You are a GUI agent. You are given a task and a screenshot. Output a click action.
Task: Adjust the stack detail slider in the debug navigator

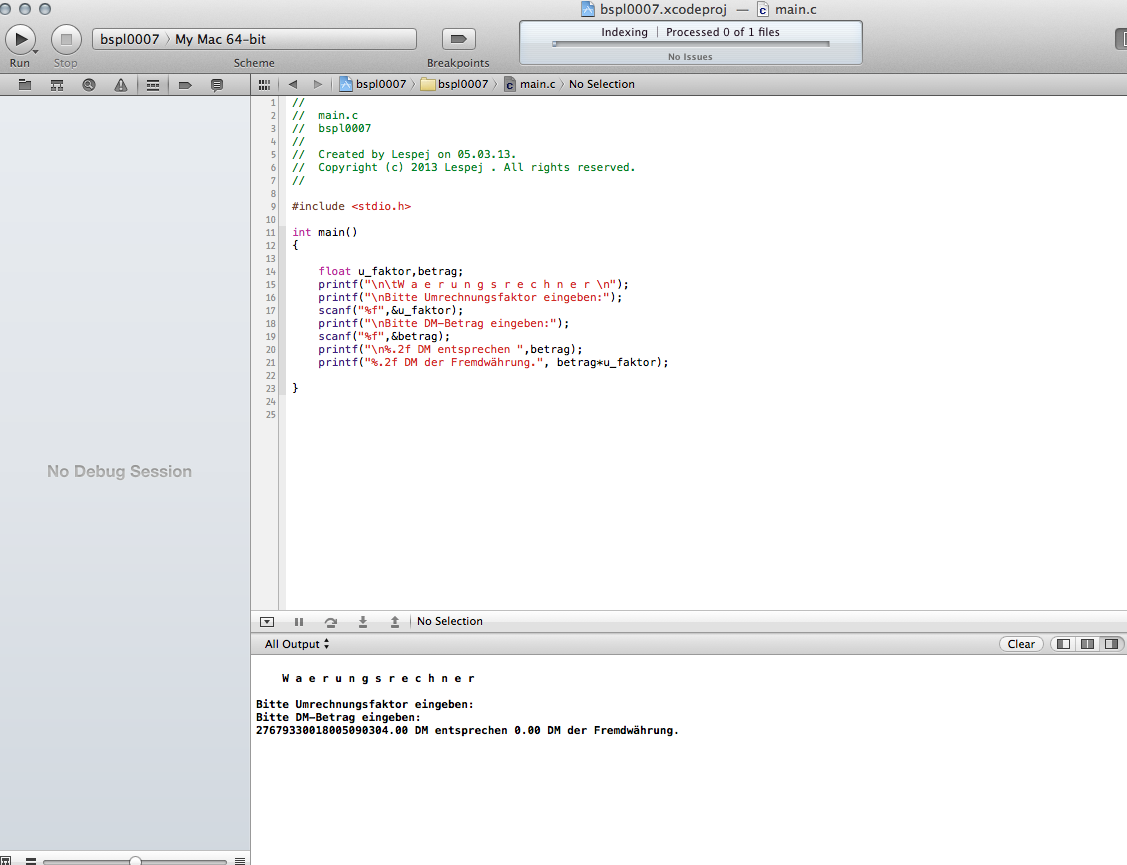pos(135,861)
